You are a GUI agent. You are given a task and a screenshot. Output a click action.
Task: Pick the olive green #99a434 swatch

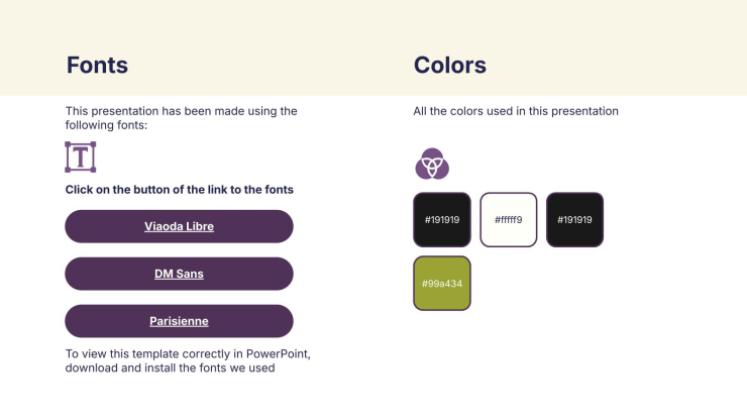pyautogui.click(x=442, y=283)
